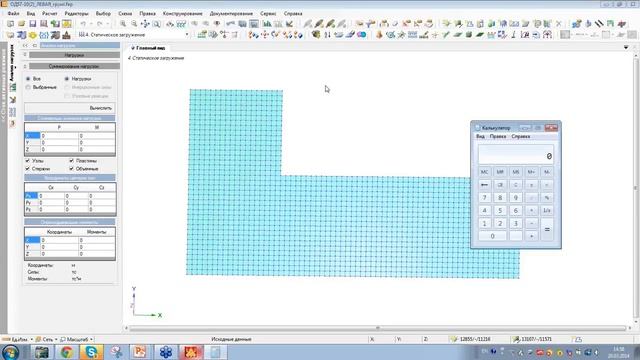Switch to the 'Главный вид' tab
The image size is (640, 360).
tap(149, 48)
